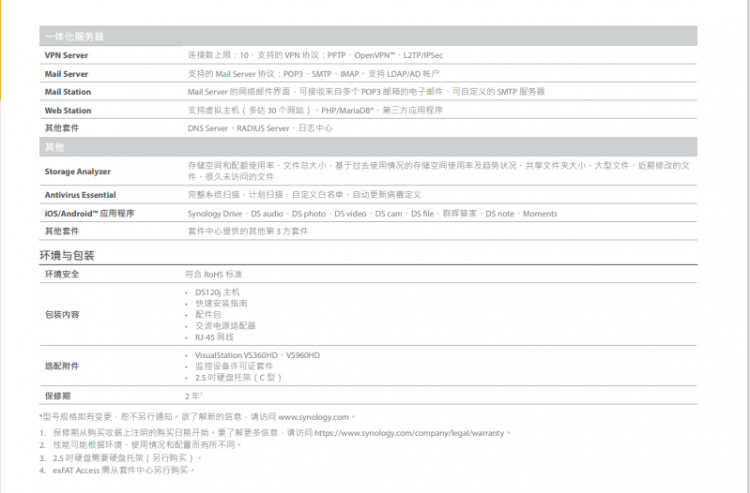
Task: Click the 一体化服务器 section header
Action: pos(74,36)
